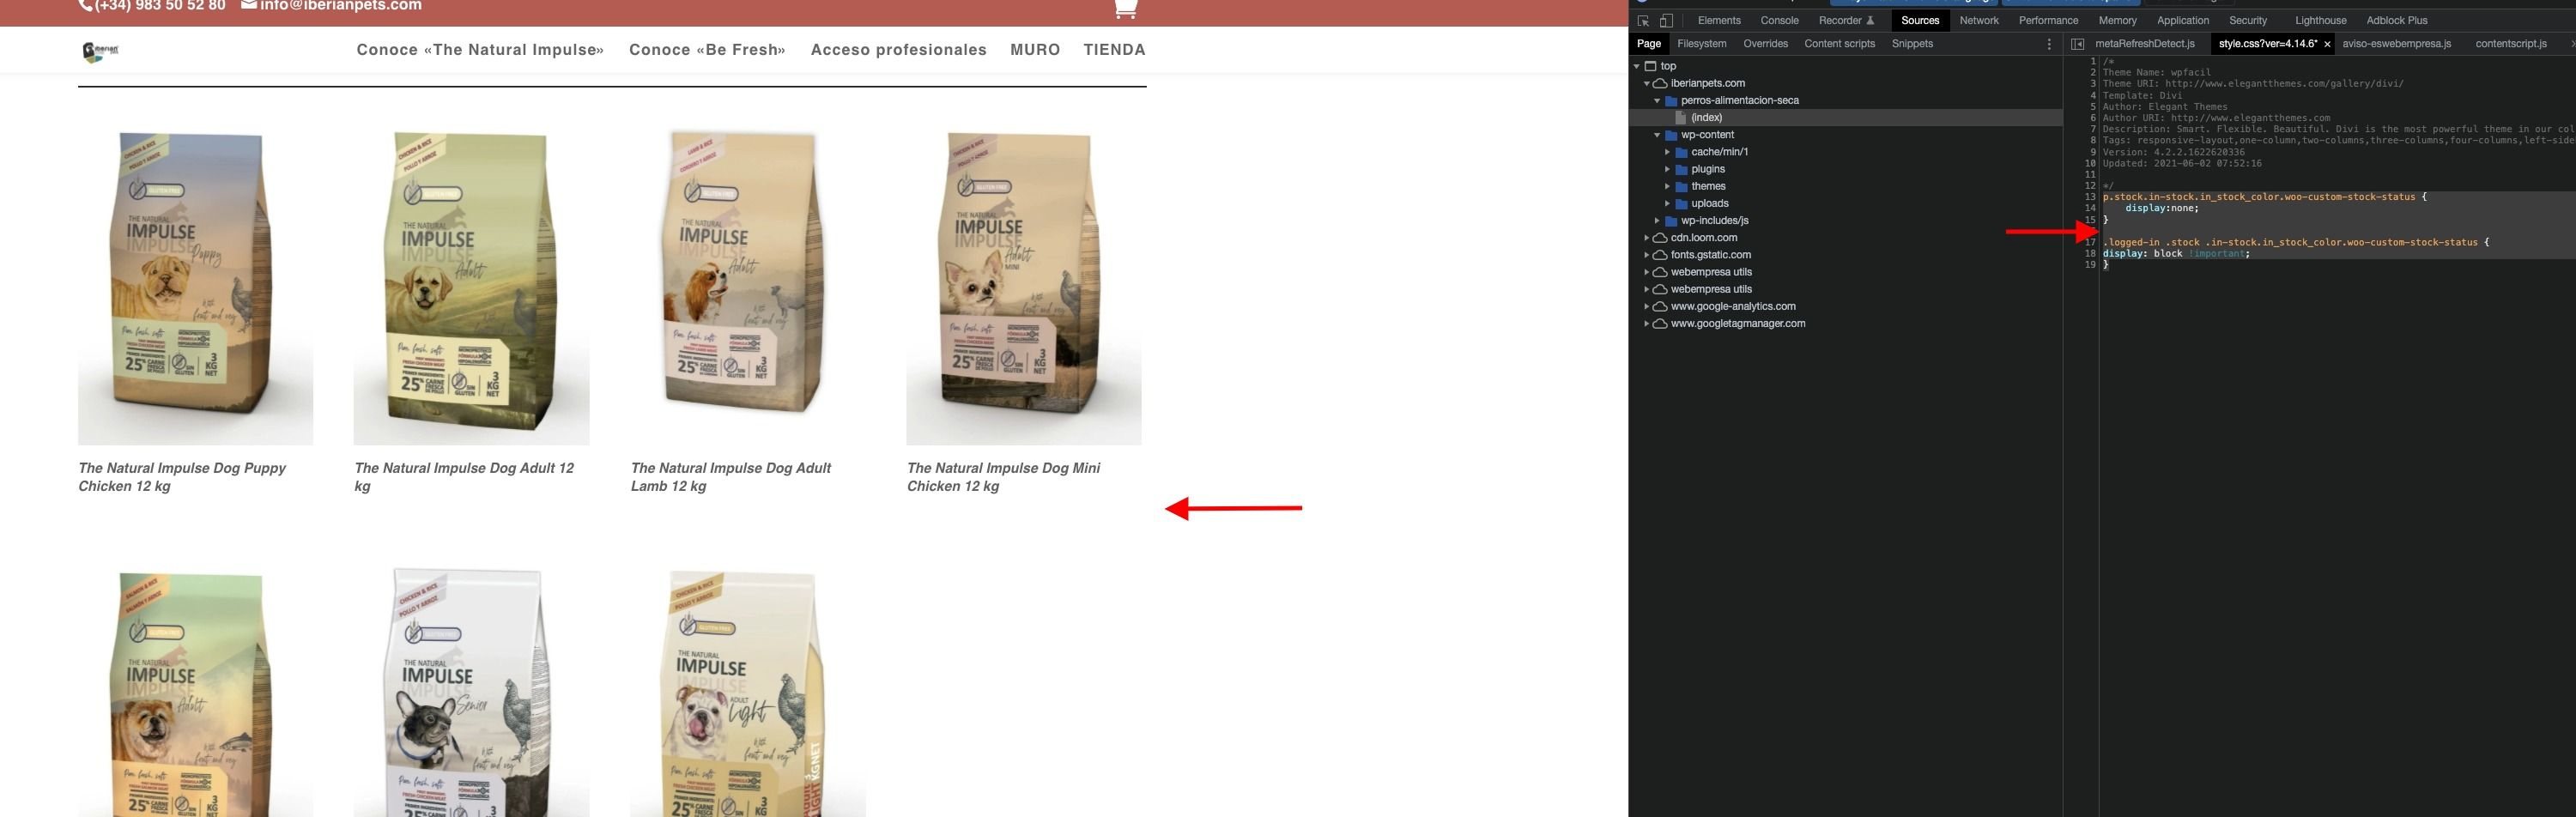Open the Memory panel tab
2576x817 pixels.
click(2117, 20)
